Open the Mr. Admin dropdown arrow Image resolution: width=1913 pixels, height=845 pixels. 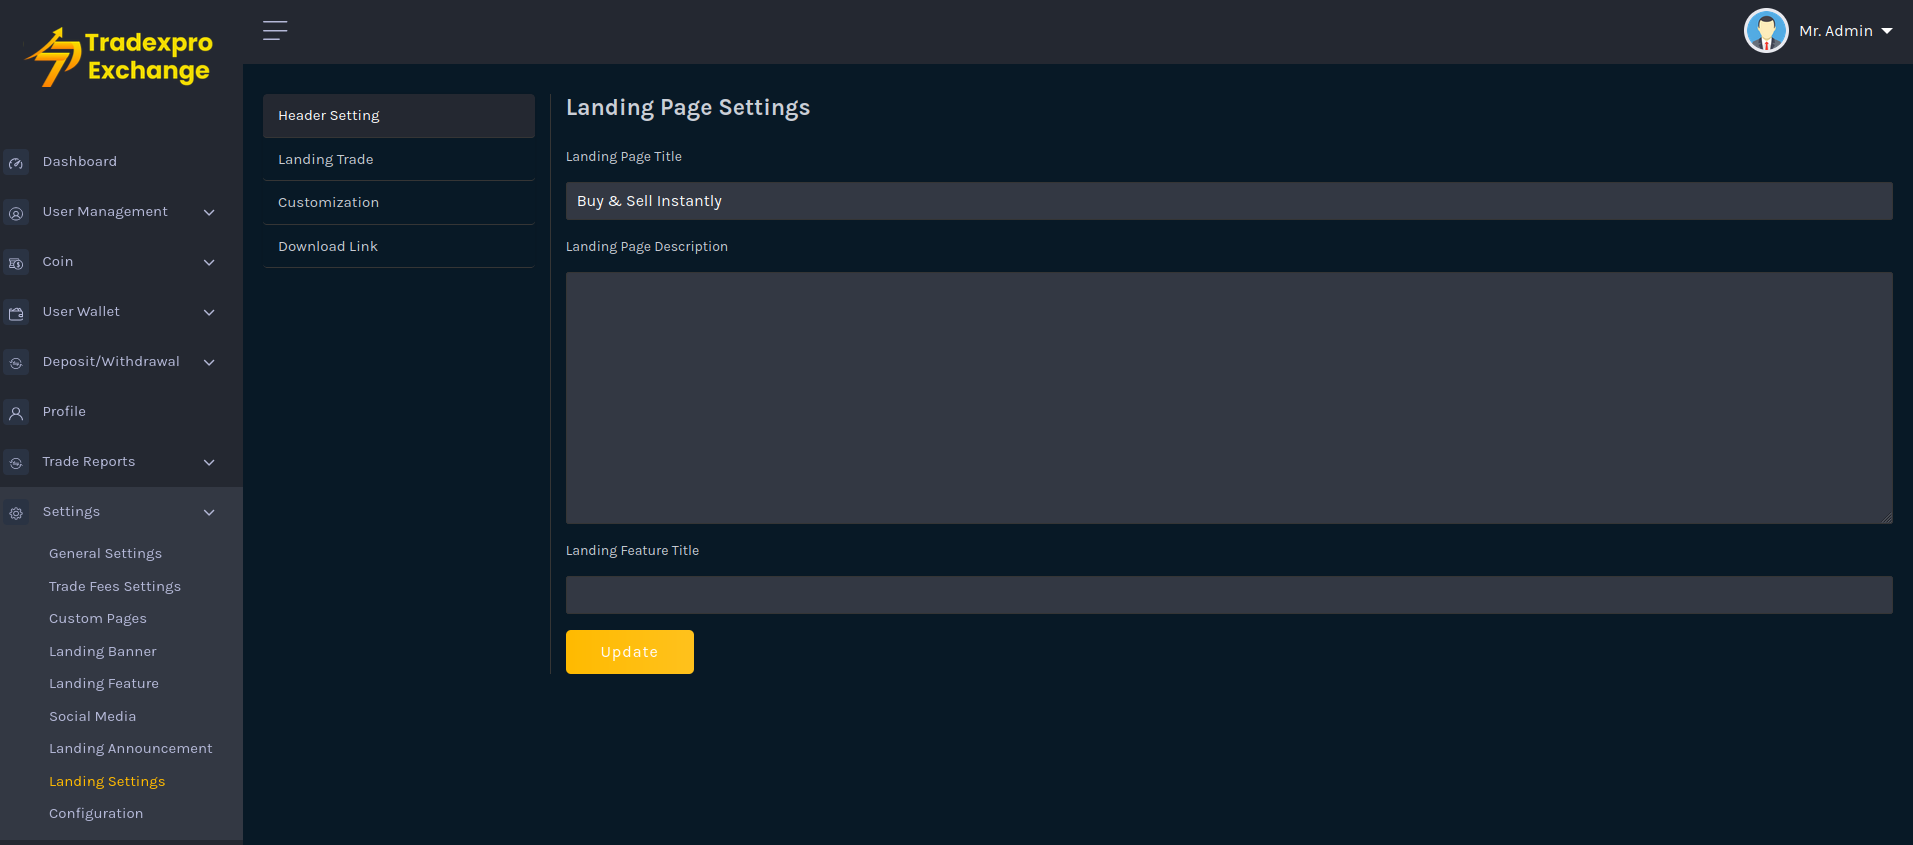pyautogui.click(x=1887, y=31)
